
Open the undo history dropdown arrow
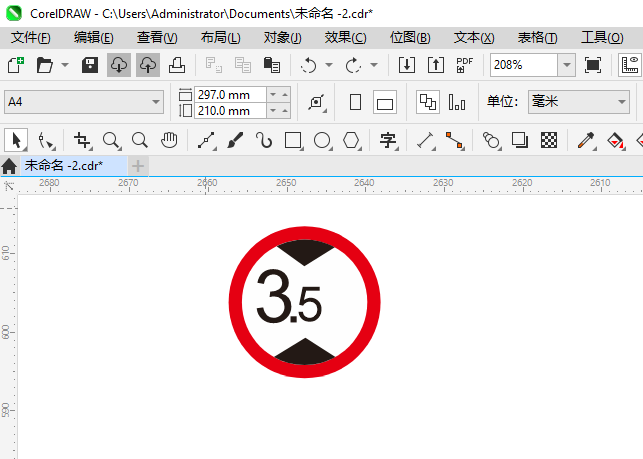tap(329, 65)
